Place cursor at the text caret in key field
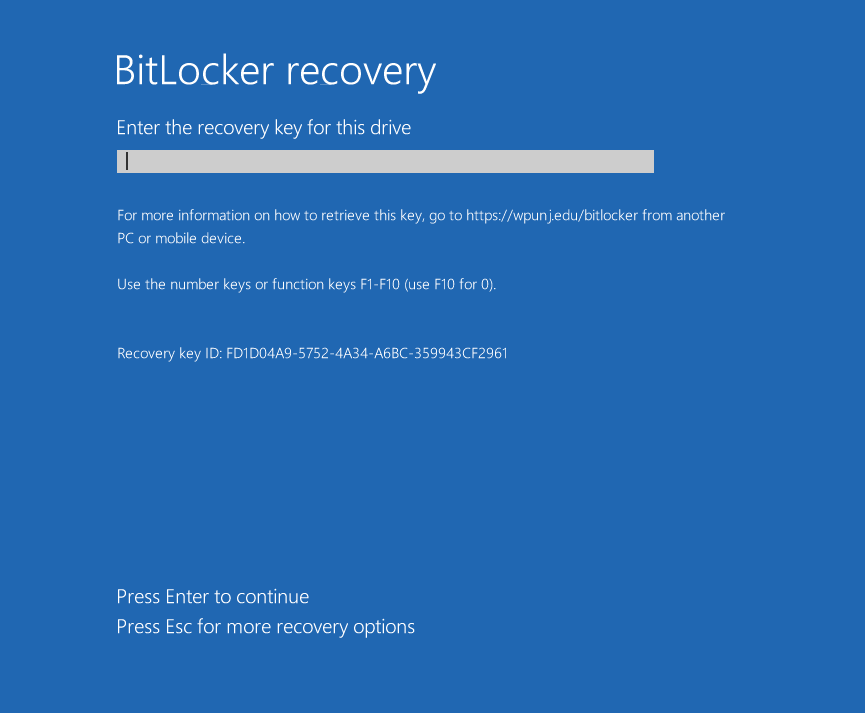The width and height of the screenshot is (865, 713). click(127, 162)
